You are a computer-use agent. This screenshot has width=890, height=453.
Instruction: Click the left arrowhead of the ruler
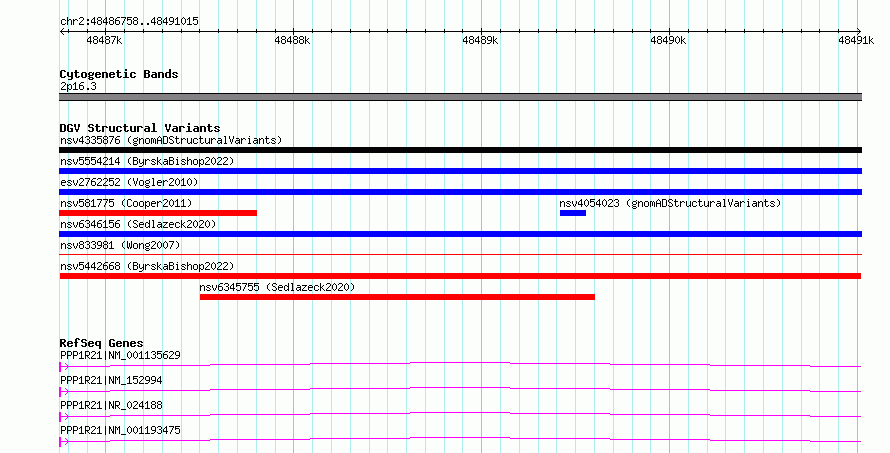pyautogui.click(x=62, y=31)
